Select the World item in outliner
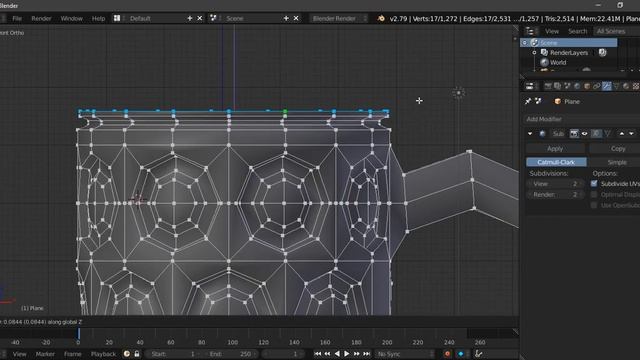This screenshot has height=360, width=640. click(558, 62)
